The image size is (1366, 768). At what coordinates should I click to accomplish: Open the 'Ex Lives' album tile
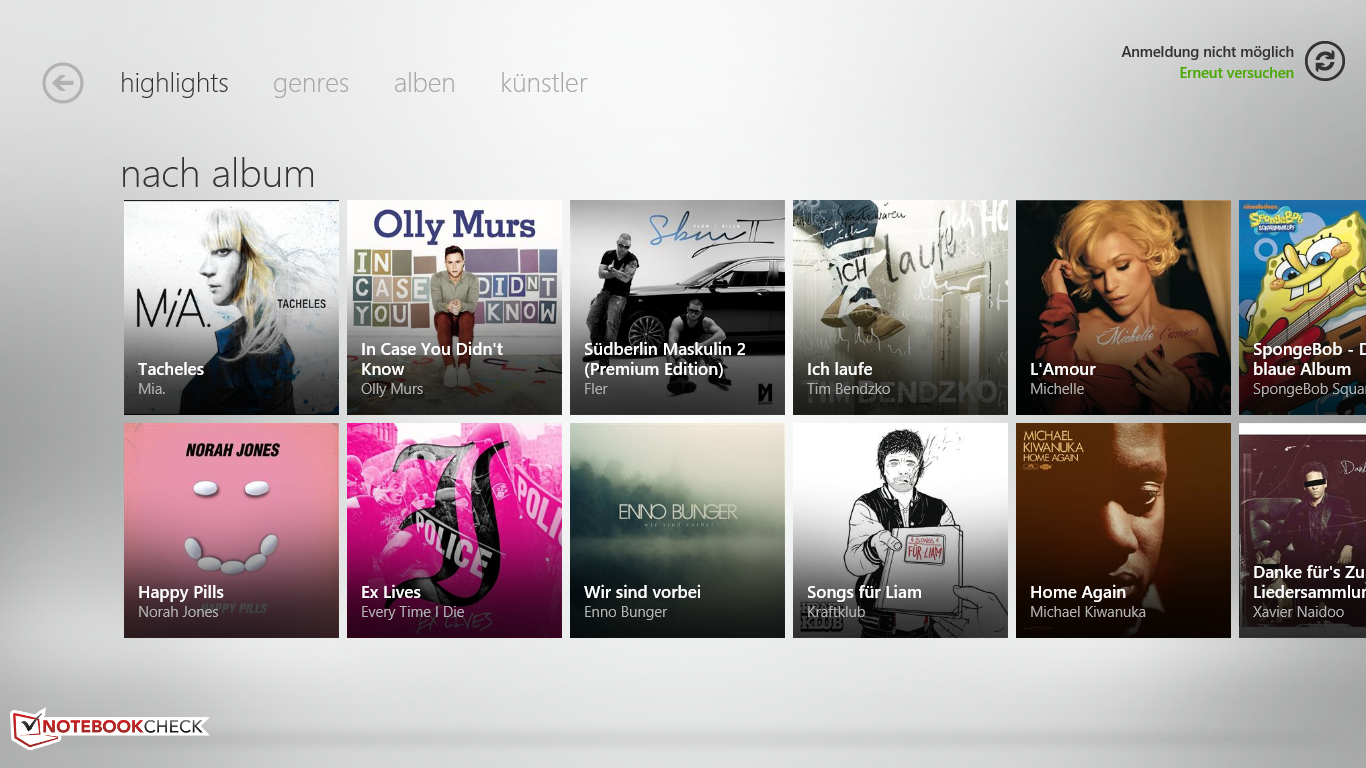coord(454,530)
